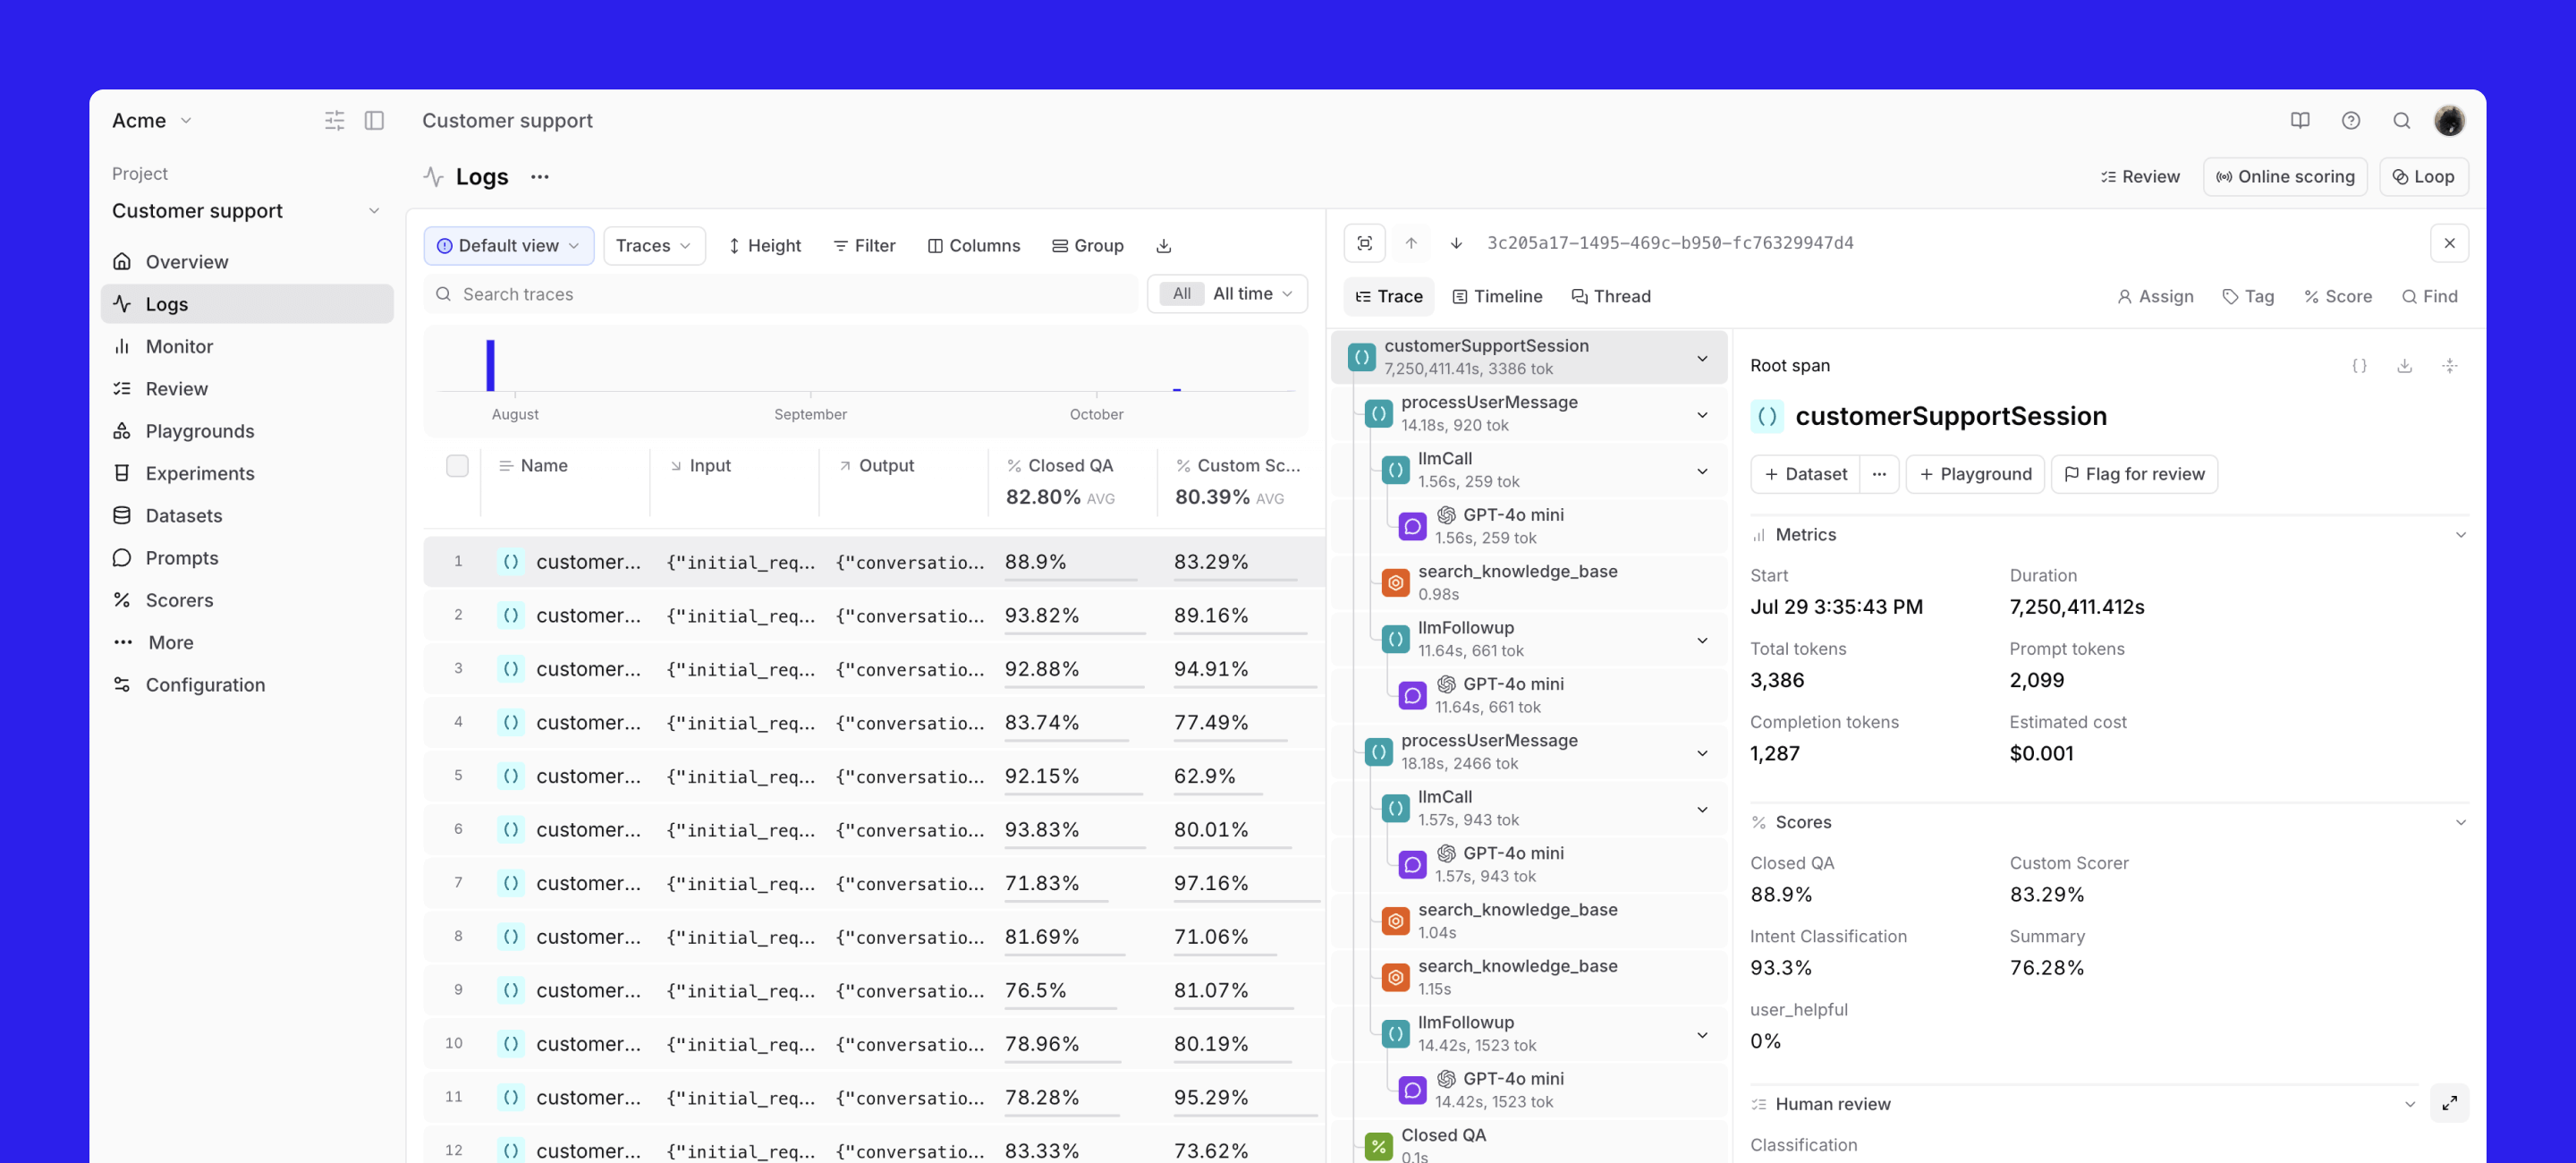Click the Online scoring button
Screen dimensions: 2576x1163
2285,177
